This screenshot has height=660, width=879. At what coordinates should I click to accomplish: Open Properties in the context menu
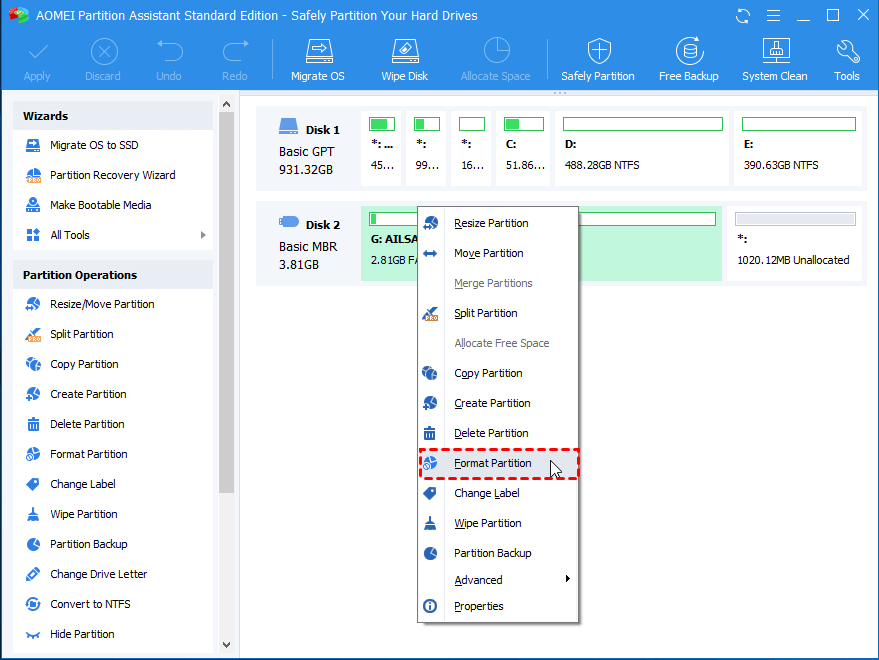(x=478, y=606)
